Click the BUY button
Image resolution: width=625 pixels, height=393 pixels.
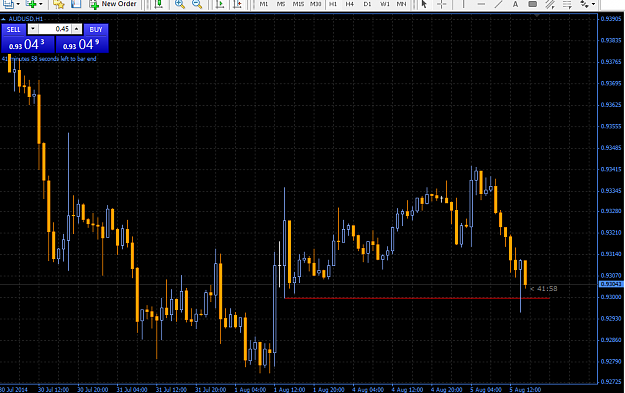(x=96, y=29)
